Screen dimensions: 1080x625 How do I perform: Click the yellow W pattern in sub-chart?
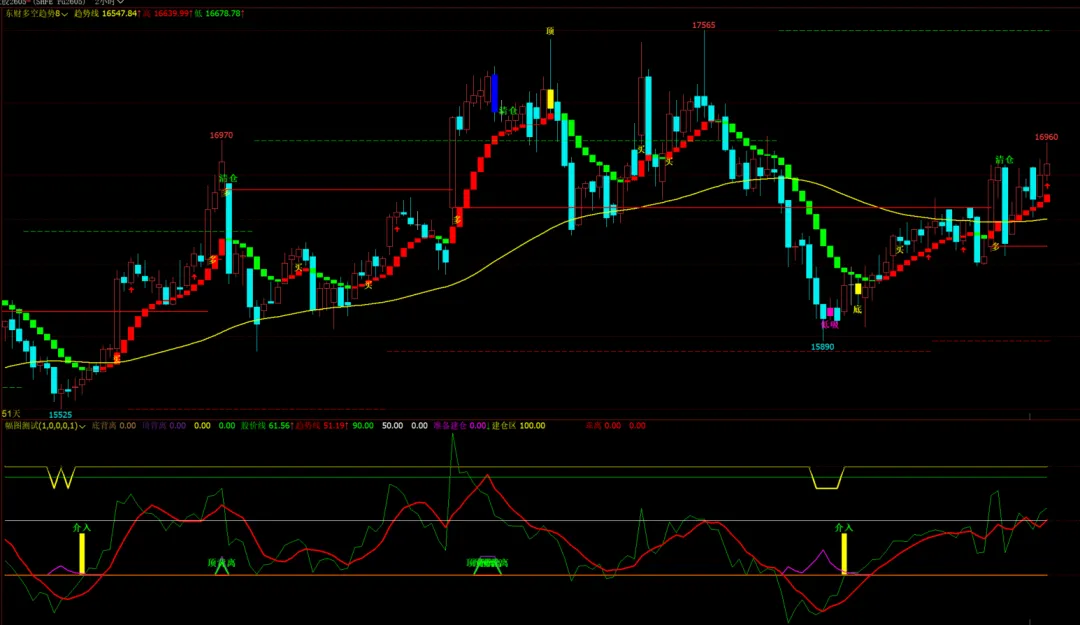[61, 478]
